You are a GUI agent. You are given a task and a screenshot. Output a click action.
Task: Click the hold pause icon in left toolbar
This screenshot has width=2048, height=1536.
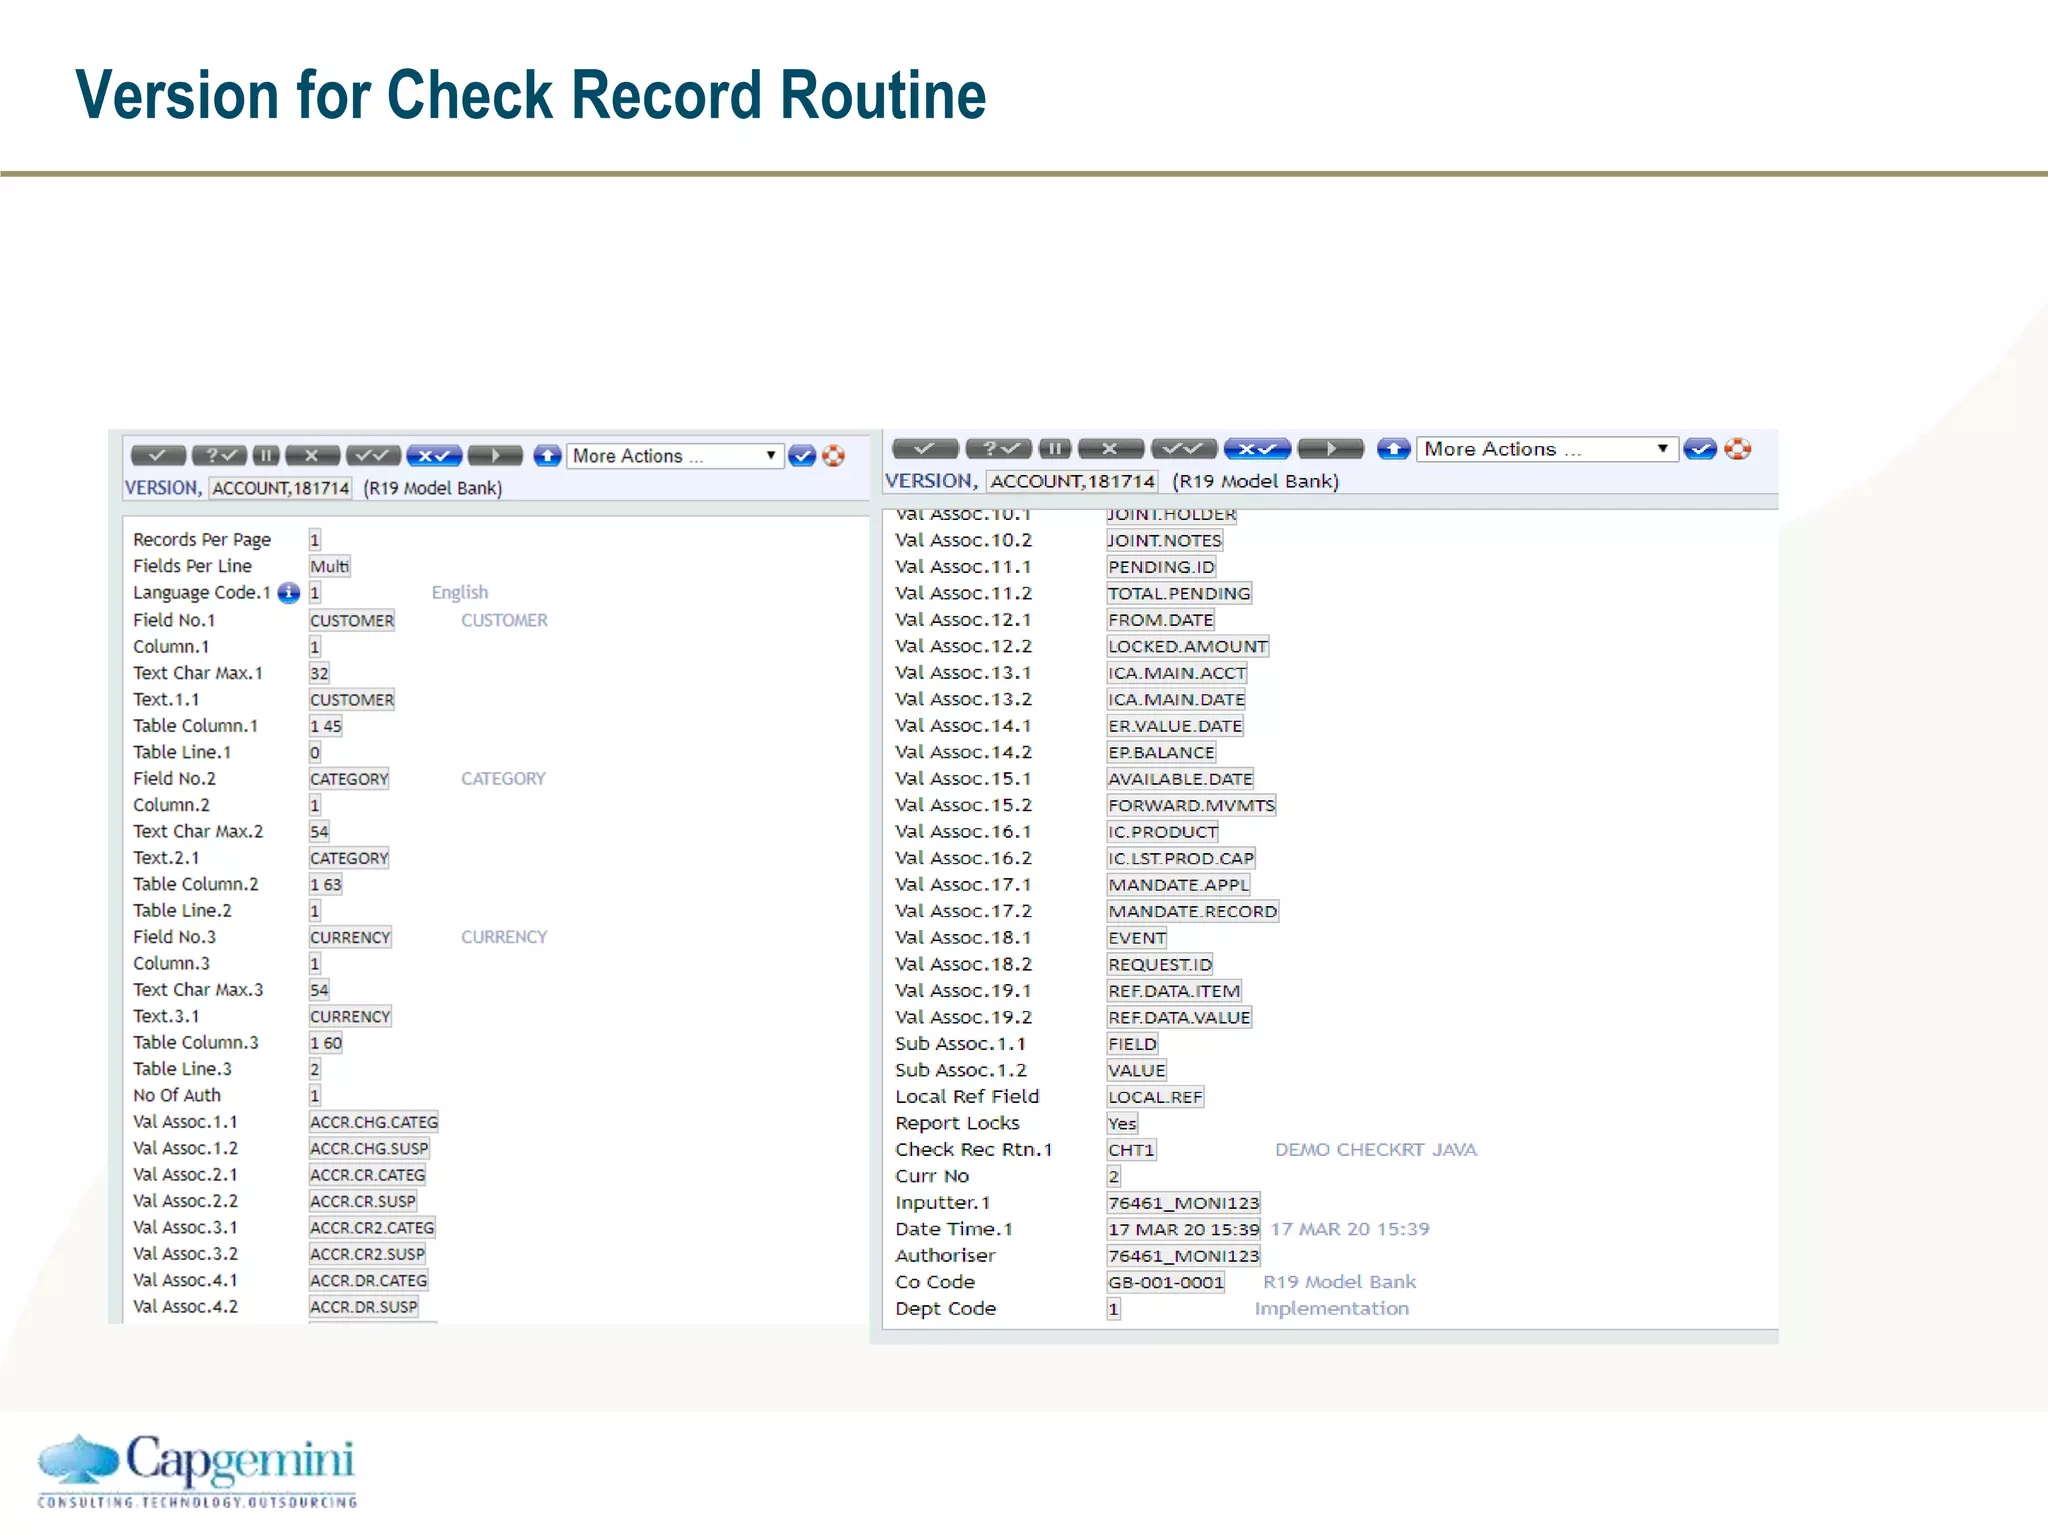[x=266, y=456]
